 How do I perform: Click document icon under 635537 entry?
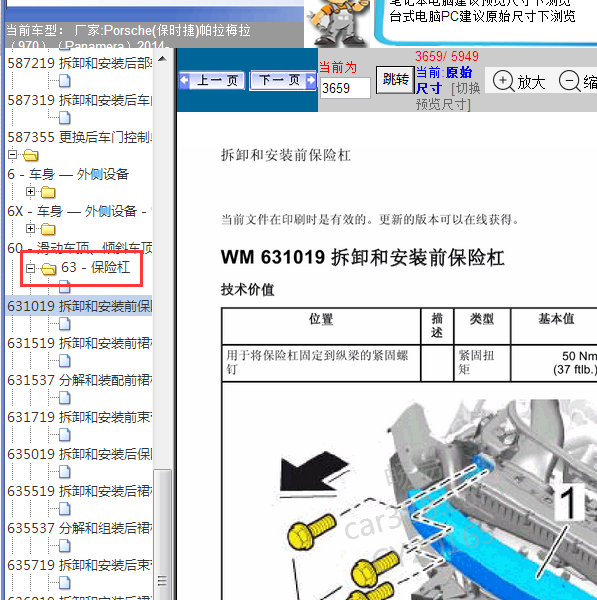[65, 546]
